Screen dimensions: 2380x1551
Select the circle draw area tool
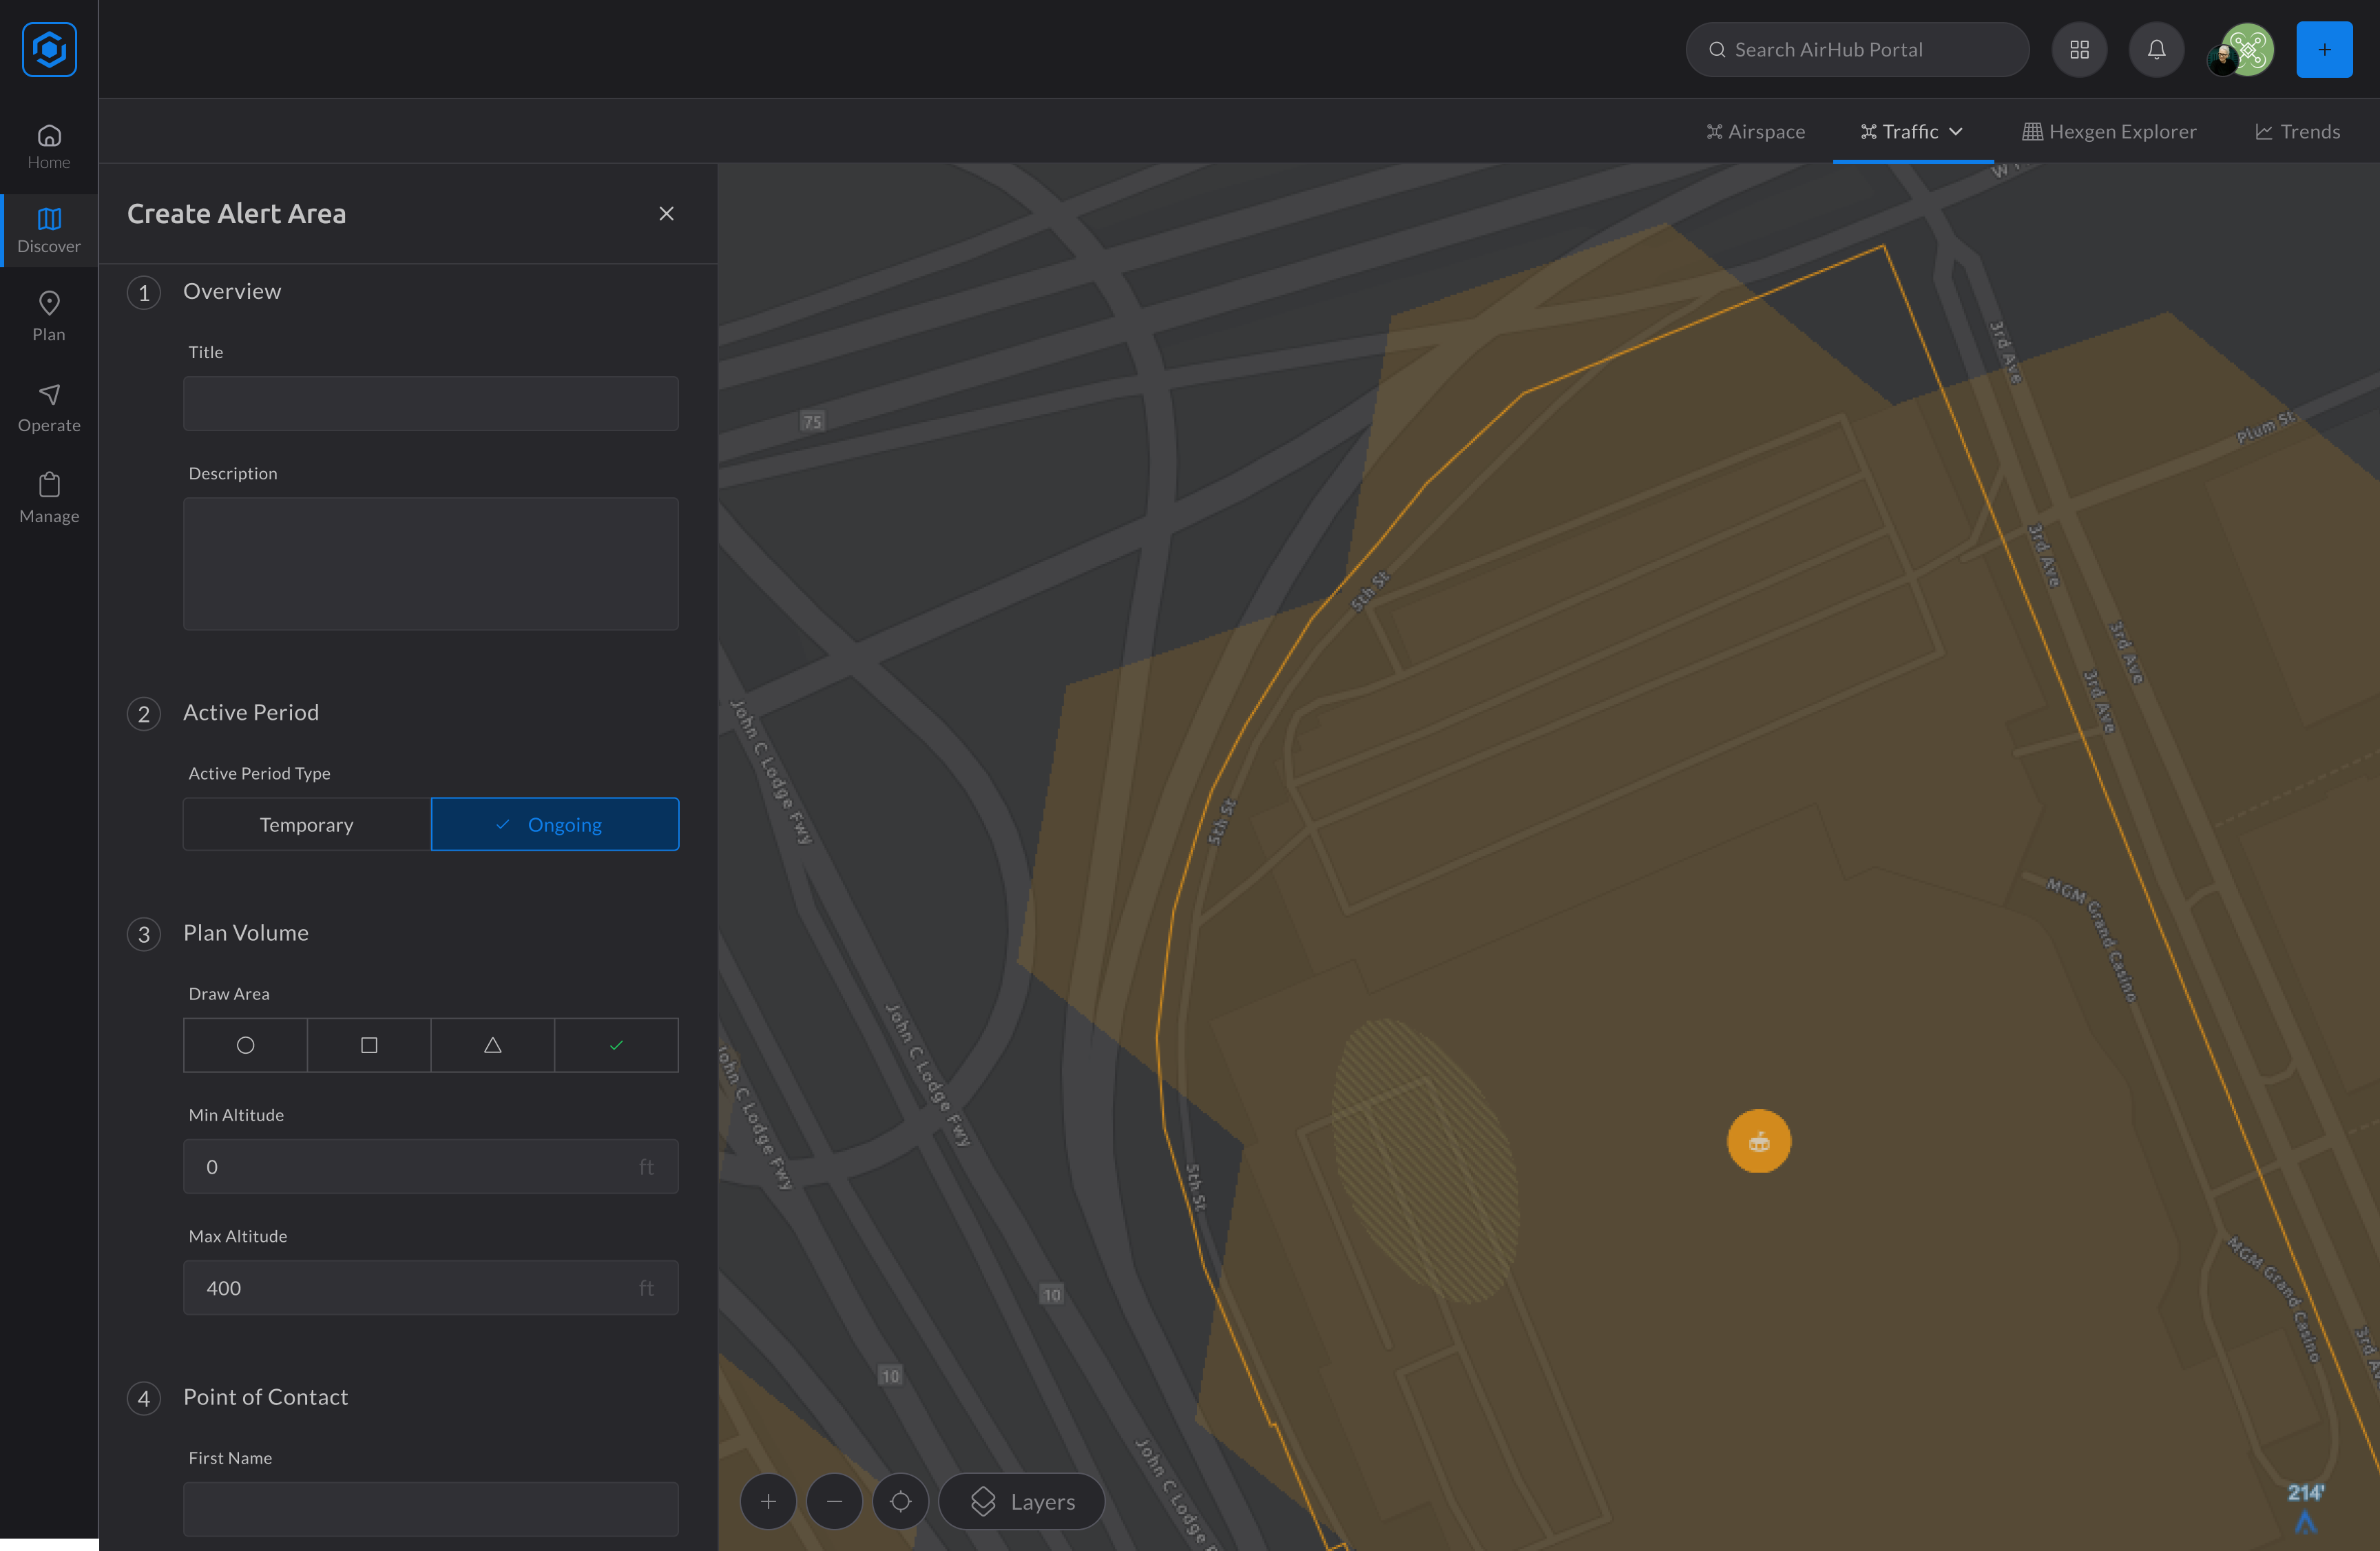[245, 1045]
